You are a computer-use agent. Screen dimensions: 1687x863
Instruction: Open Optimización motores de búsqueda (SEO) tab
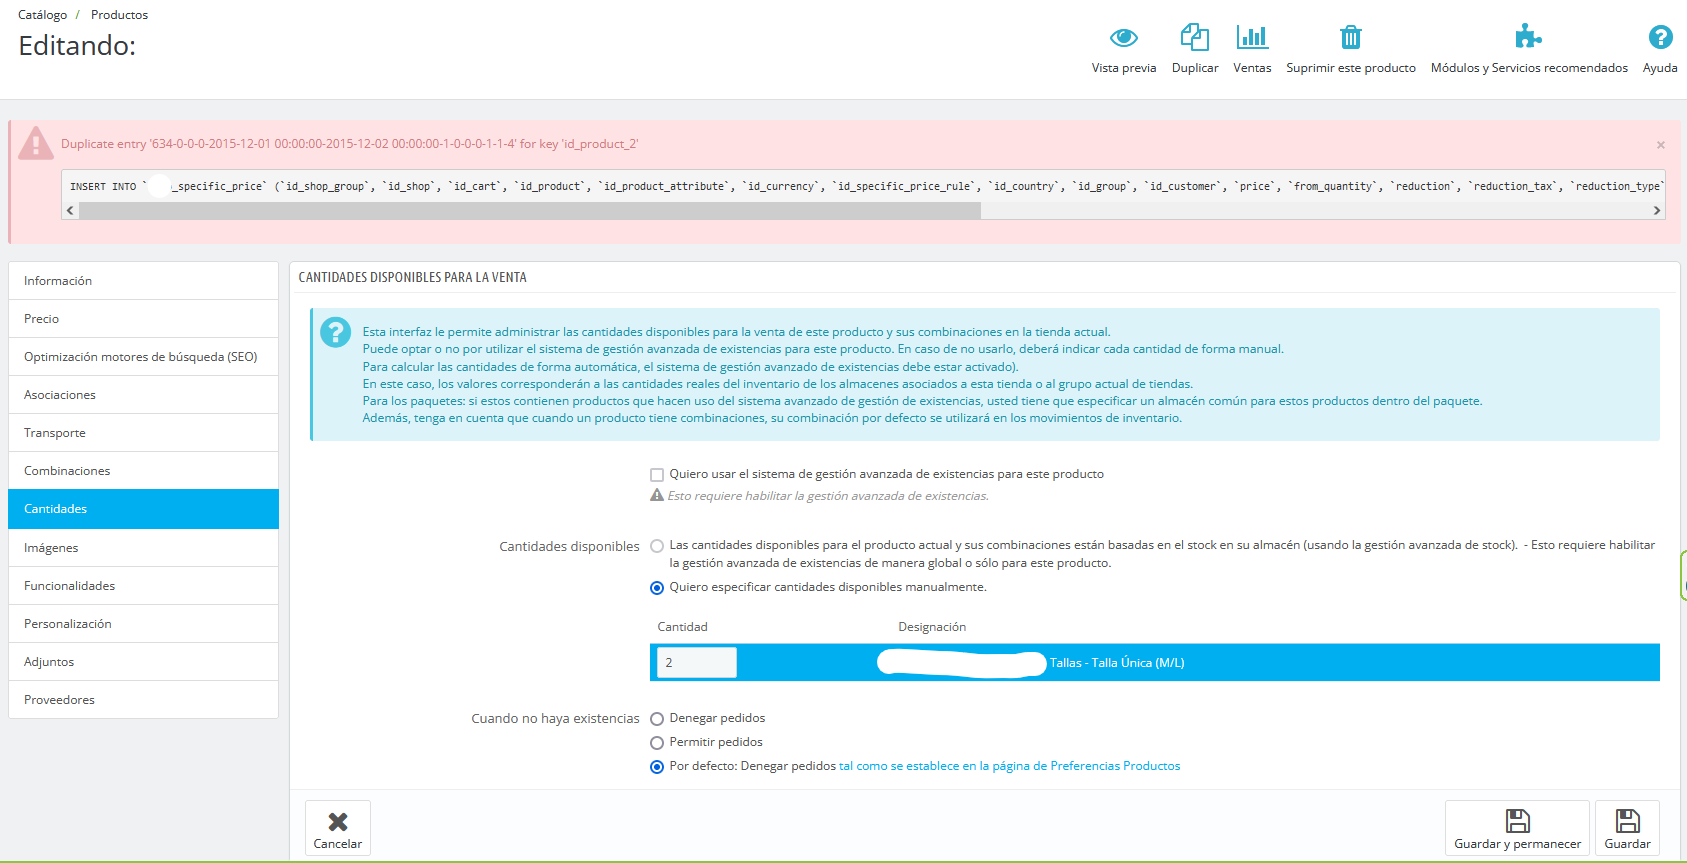[x=143, y=357]
